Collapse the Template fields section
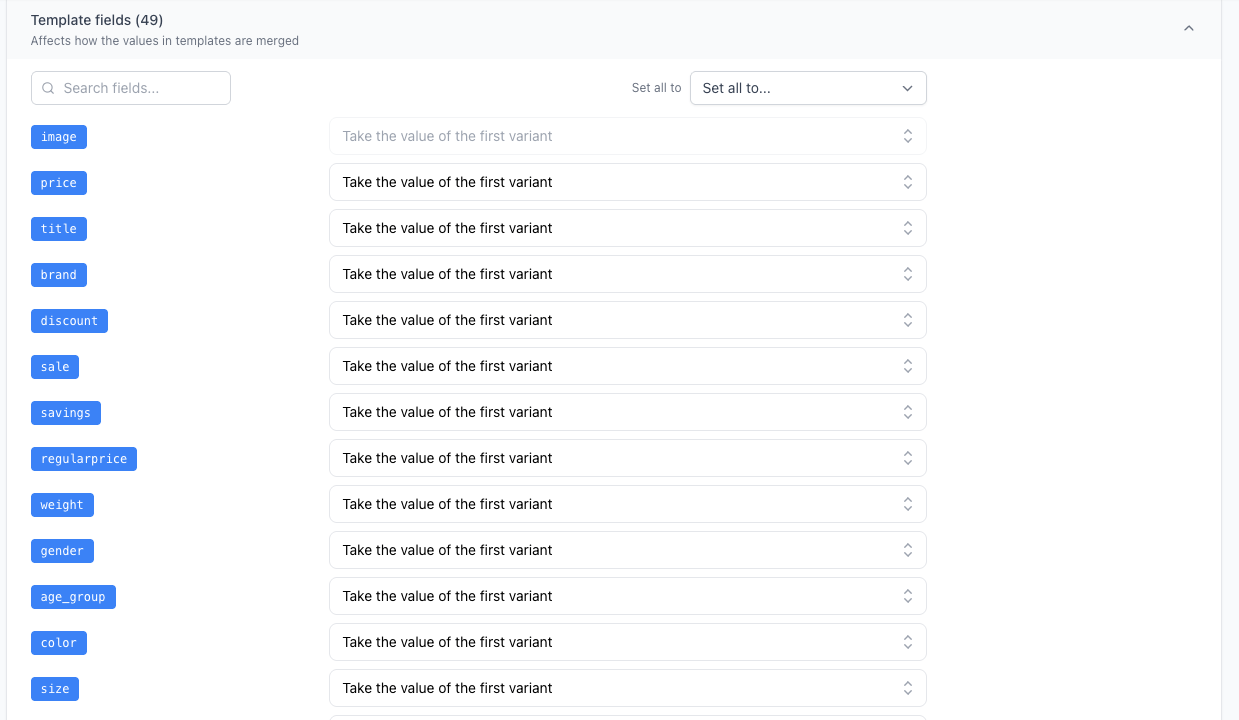The height and width of the screenshot is (720, 1239). click(1188, 28)
